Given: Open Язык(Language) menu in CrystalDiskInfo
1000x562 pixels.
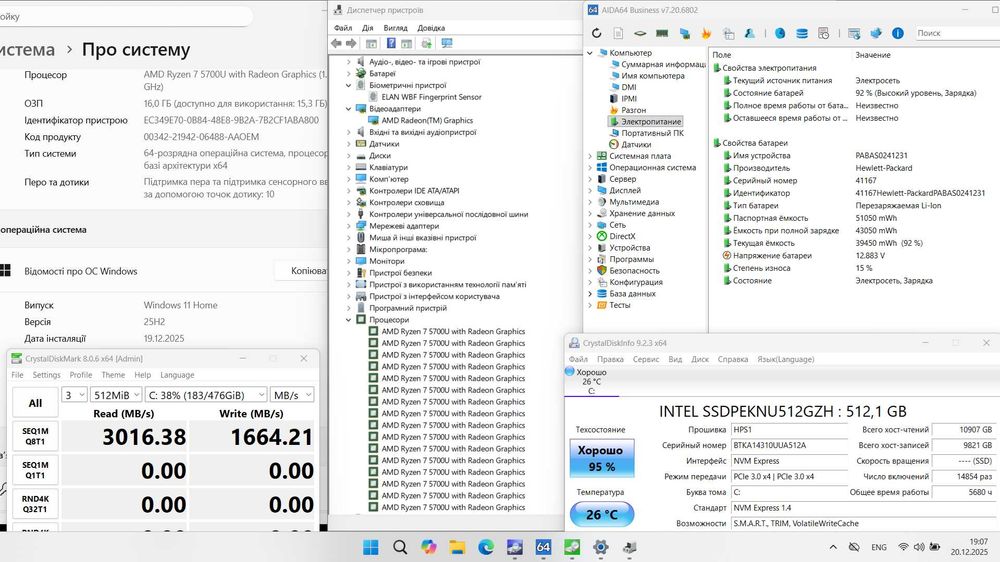Looking at the screenshot, I should (786, 359).
